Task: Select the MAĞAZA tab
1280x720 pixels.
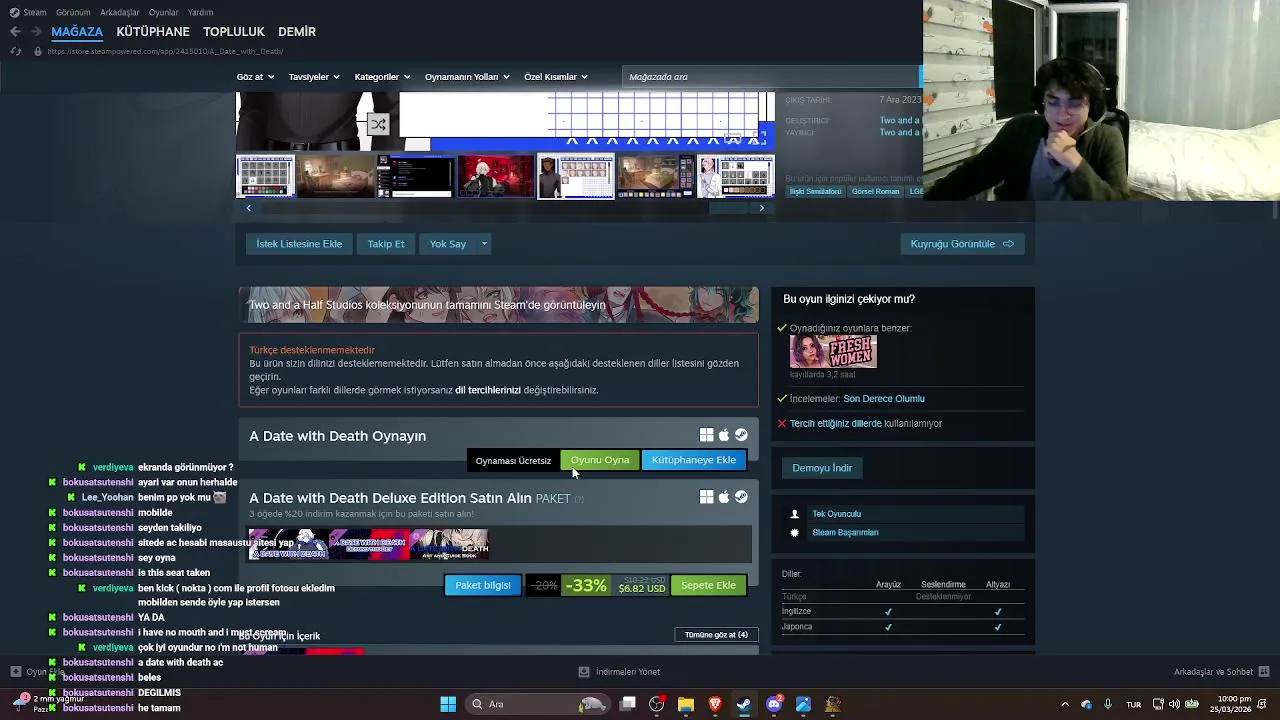Action: click(x=77, y=32)
